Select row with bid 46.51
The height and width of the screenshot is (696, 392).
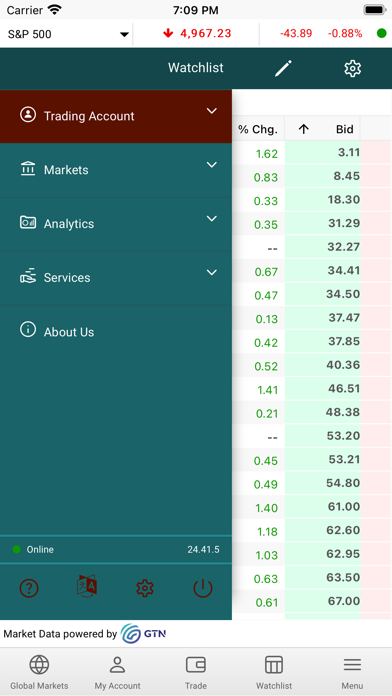click(312, 389)
